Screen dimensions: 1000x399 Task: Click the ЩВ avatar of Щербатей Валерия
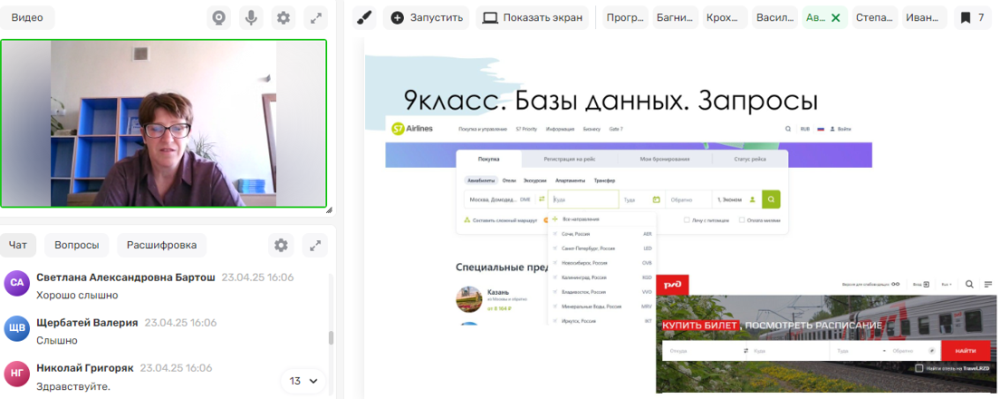17,328
